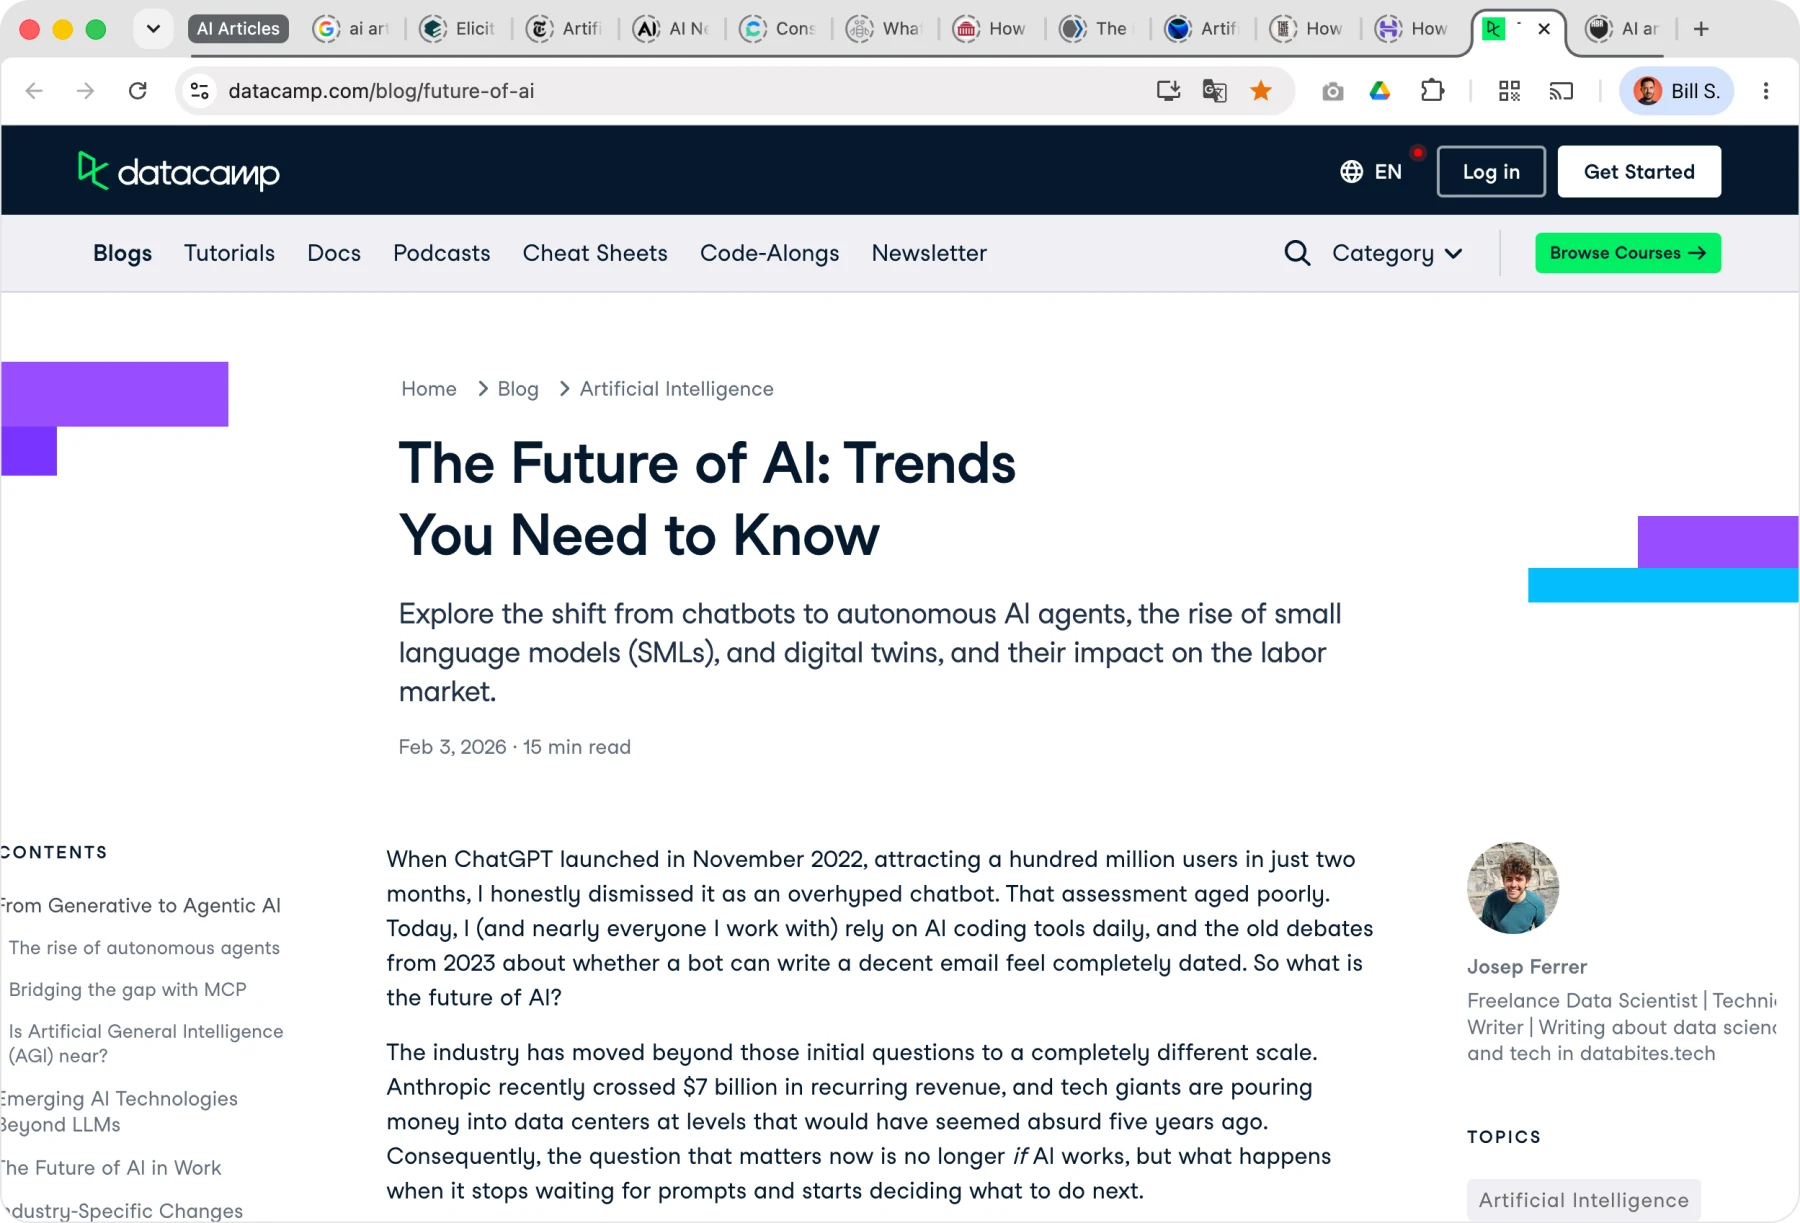Image resolution: width=1800 pixels, height=1223 pixels.
Task: Go back to previous page
Action: [34, 91]
